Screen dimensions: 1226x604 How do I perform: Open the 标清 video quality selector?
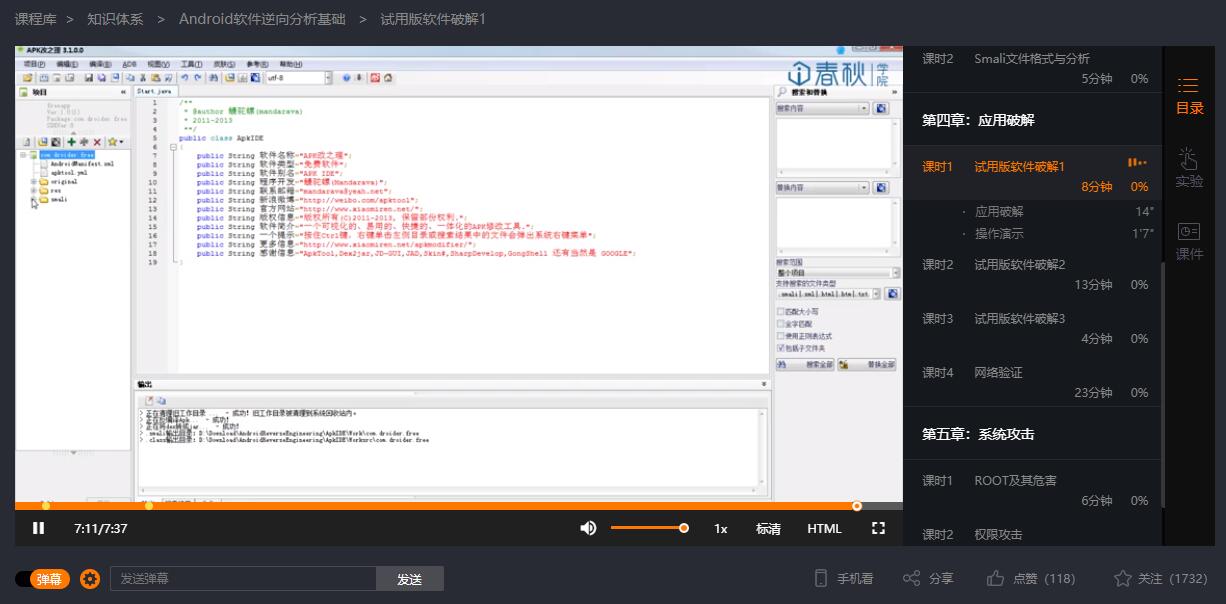[768, 528]
